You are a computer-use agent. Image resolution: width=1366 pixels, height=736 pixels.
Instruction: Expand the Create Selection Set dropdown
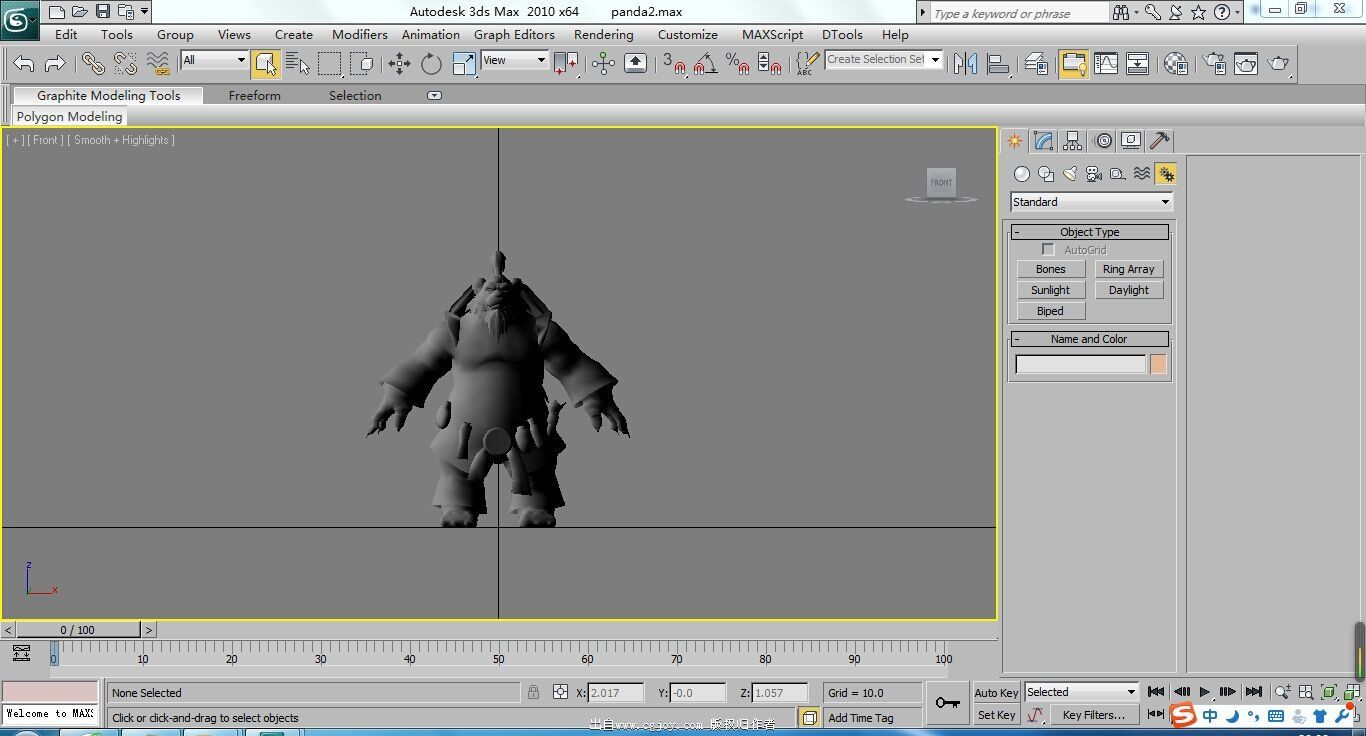pyautogui.click(x=936, y=59)
